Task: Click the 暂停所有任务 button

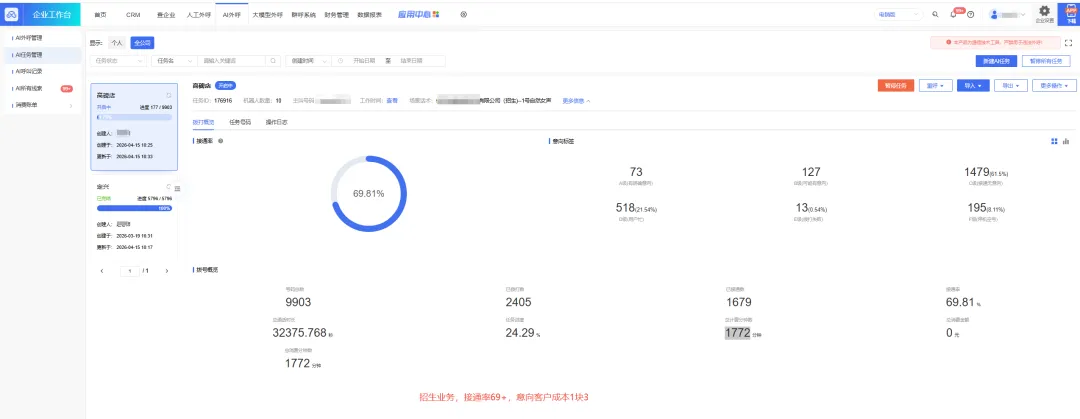Action: click(1046, 61)
